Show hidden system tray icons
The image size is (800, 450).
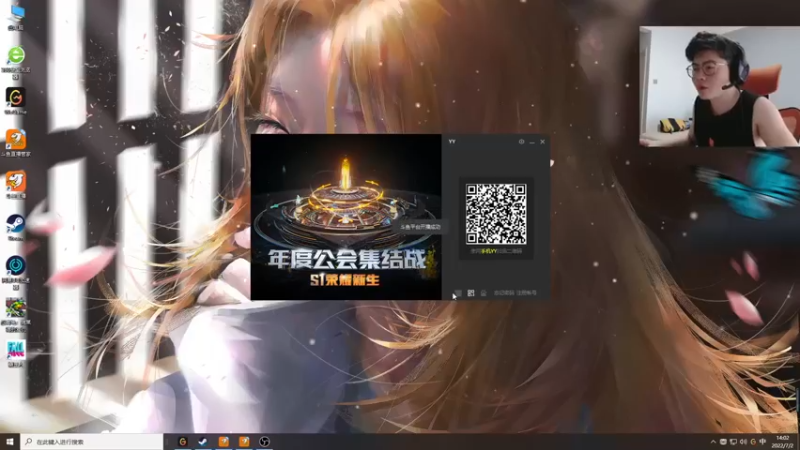pos(713,442)
